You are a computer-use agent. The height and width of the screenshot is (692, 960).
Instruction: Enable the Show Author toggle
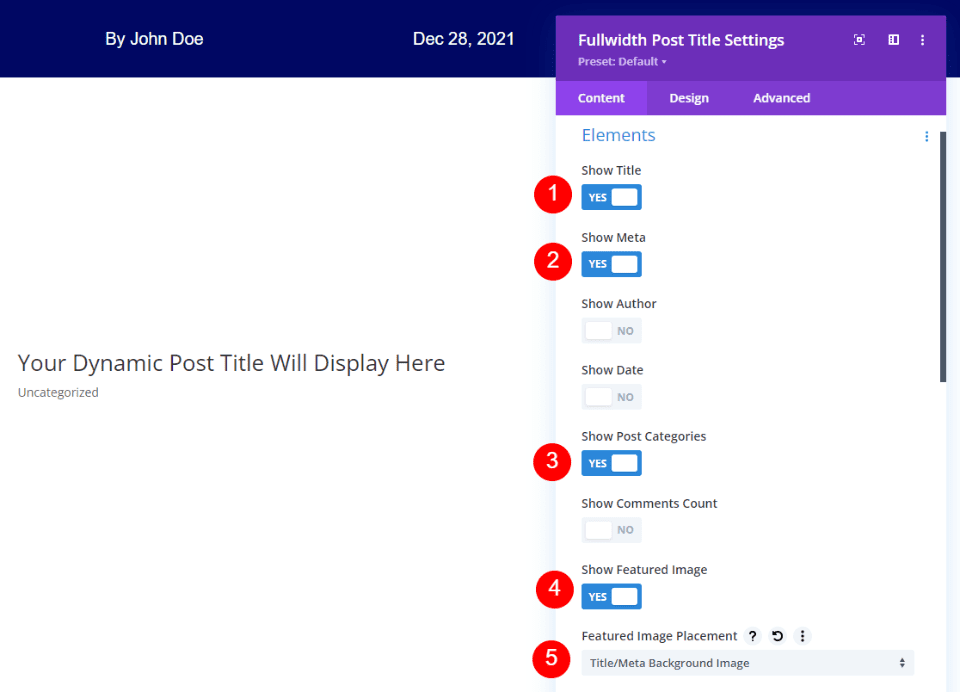(x=611, y=330)
